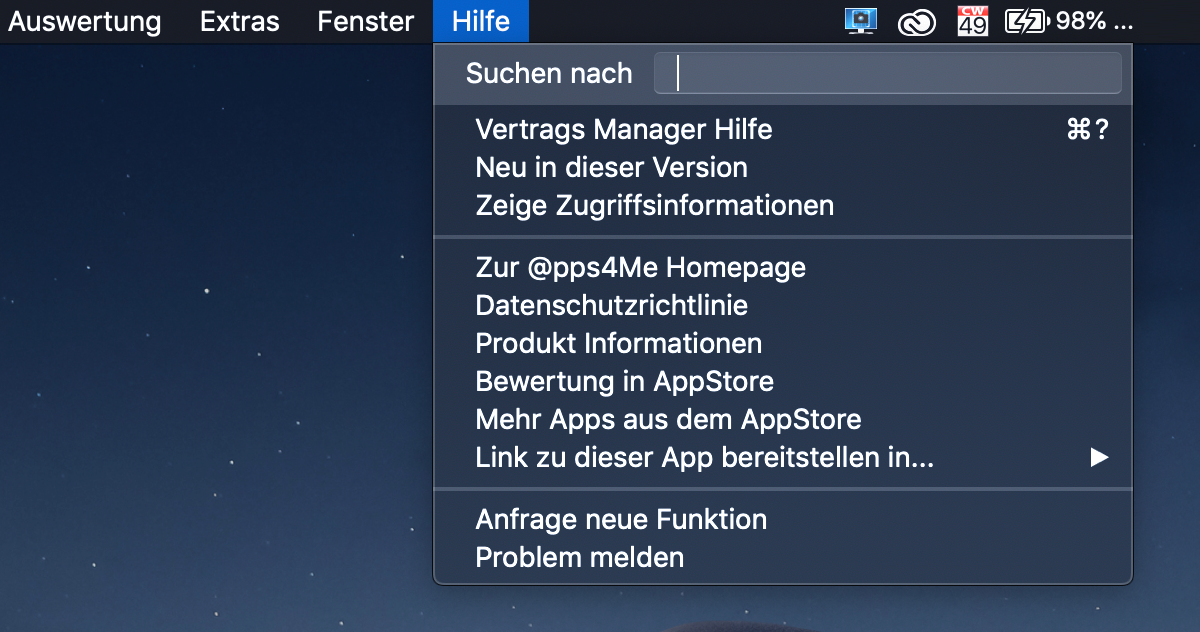The width and height of the screenshot is (1200, 632).
Task: Open the Auswertung menu
Action: (85, 21)
